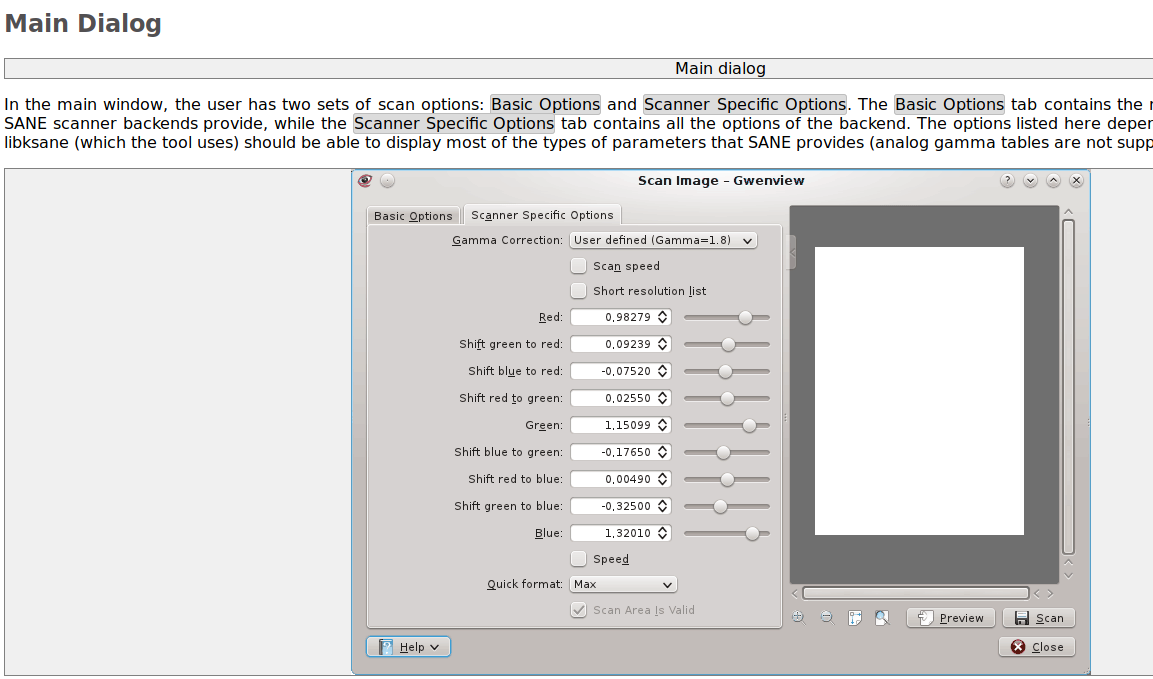Click the Red value input field
The height and width of the screenshot is (679, 1153).
(x=614, y=317)
